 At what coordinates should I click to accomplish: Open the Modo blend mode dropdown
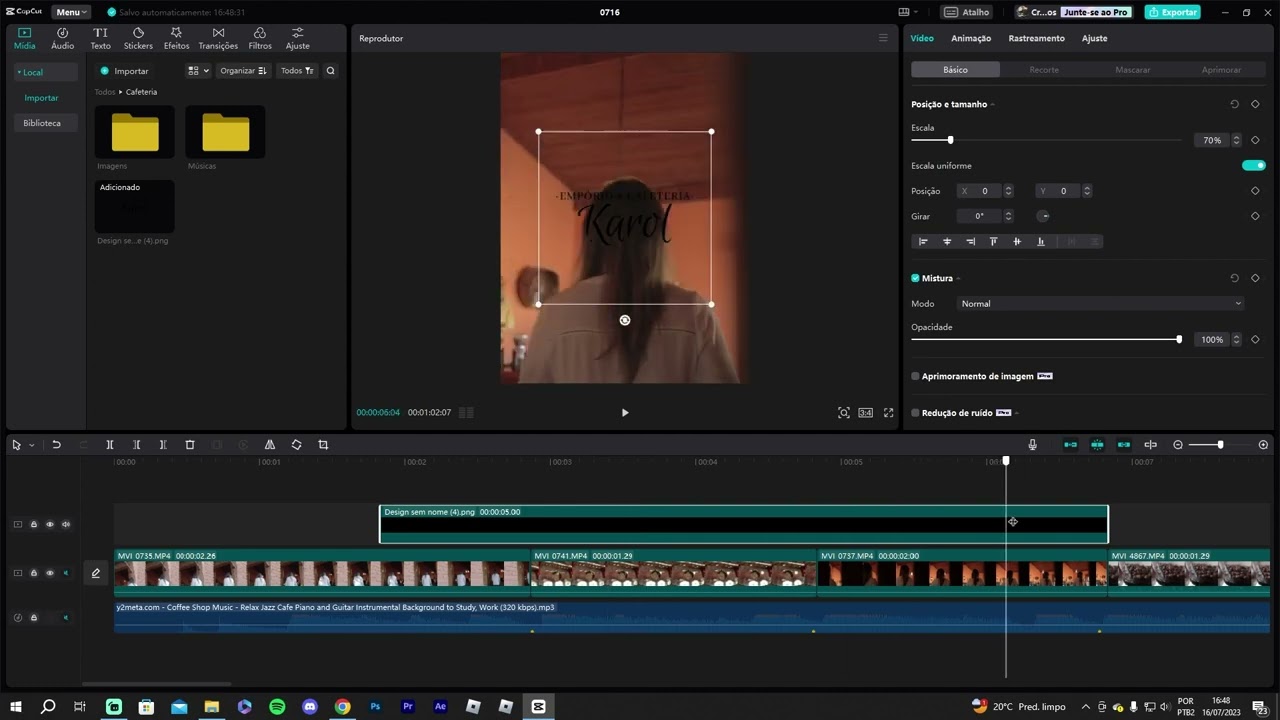[1101, 304]
